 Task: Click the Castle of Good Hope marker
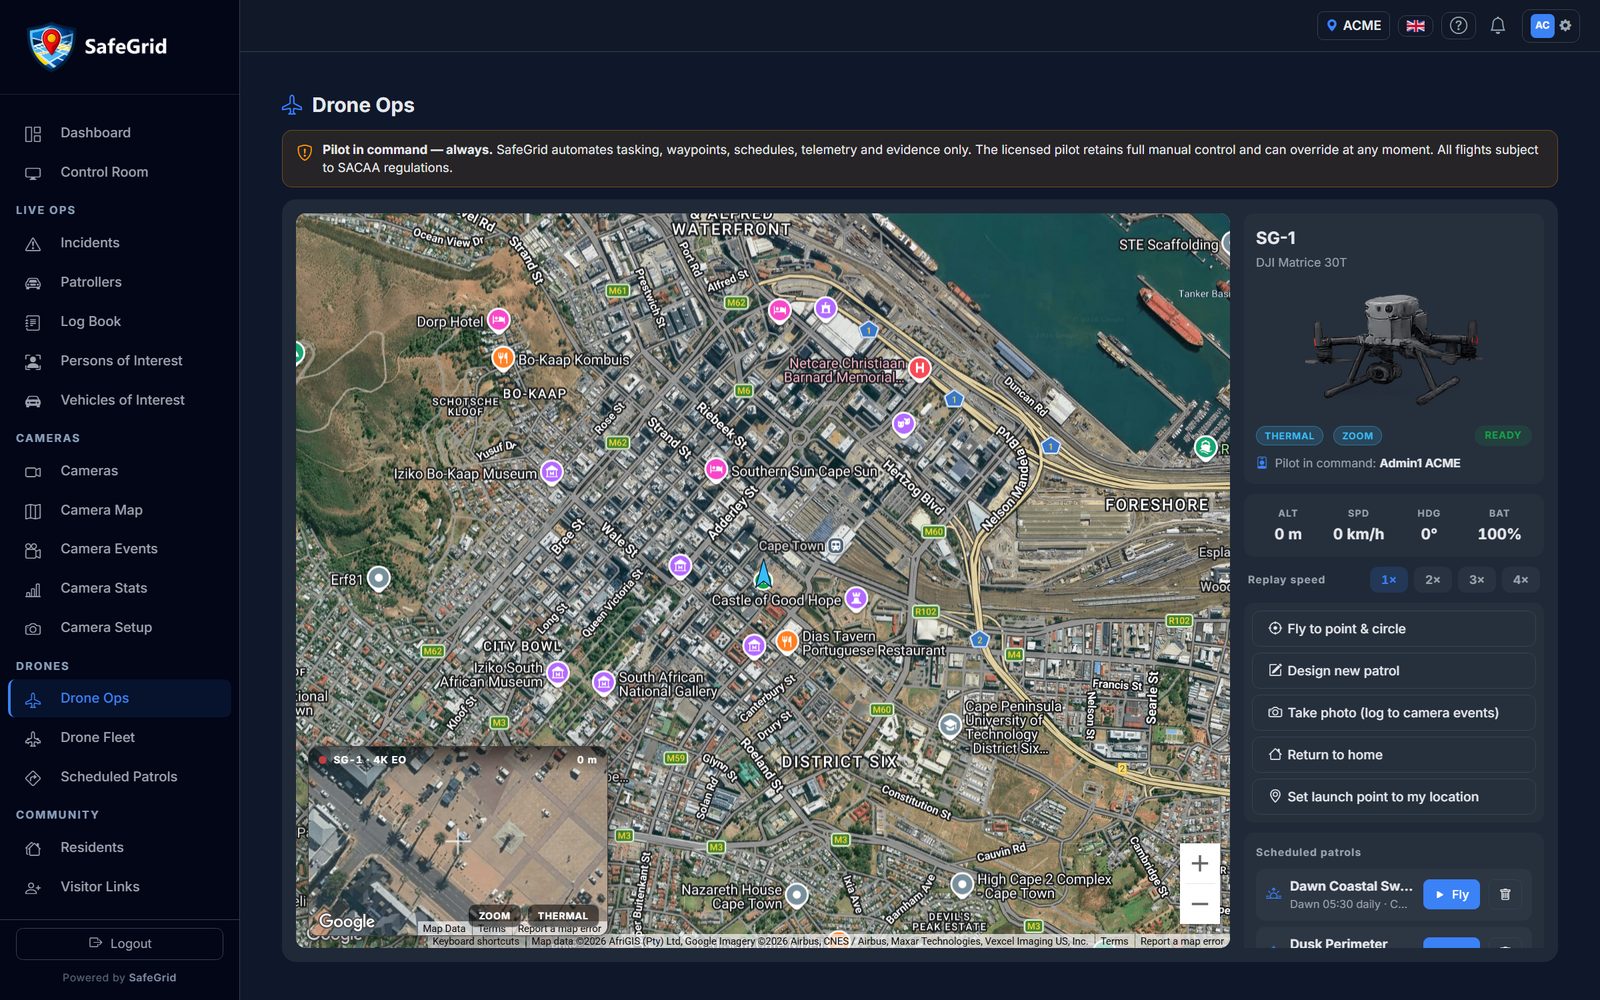pos(856,598)
